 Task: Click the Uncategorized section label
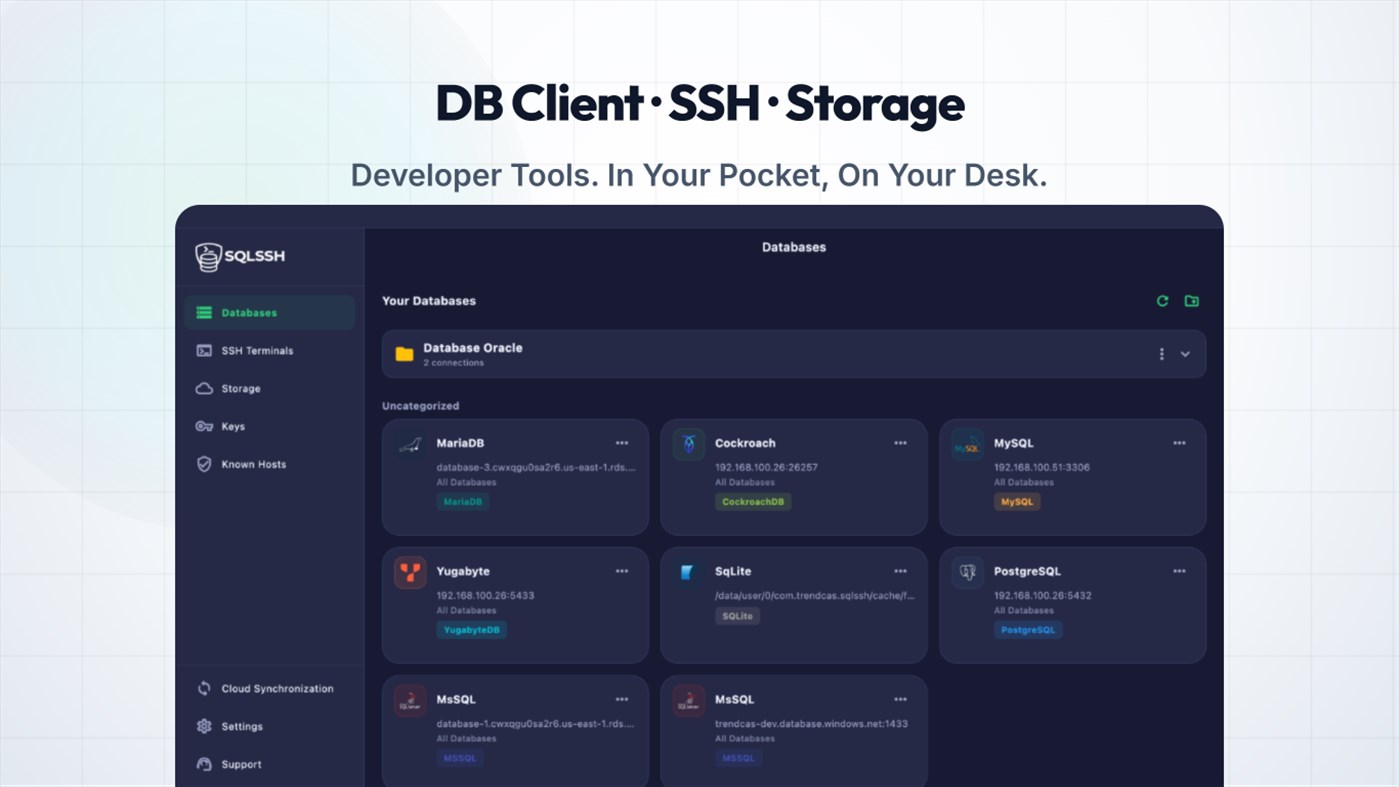point(420,406)
